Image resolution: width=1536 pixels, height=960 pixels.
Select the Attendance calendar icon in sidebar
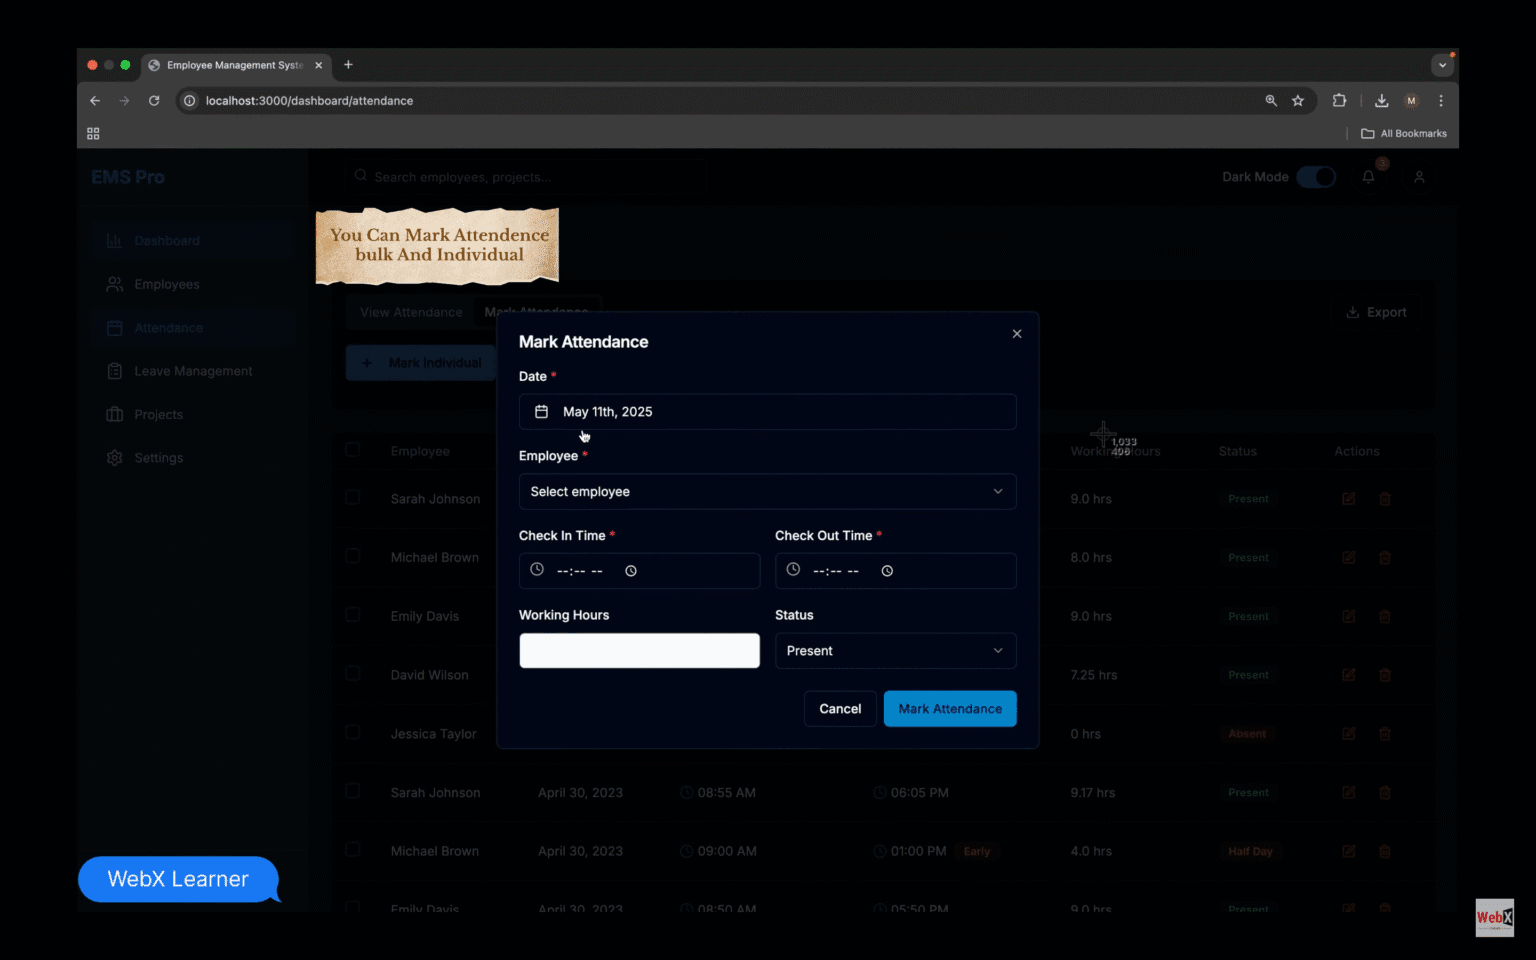coord(114,327)
